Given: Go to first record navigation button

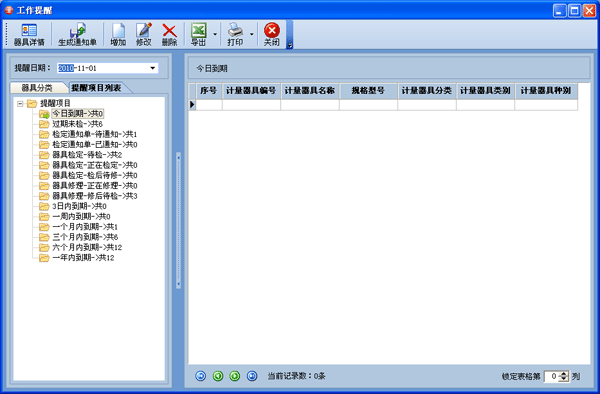Looking at the screenshot, I should (201, 376).
